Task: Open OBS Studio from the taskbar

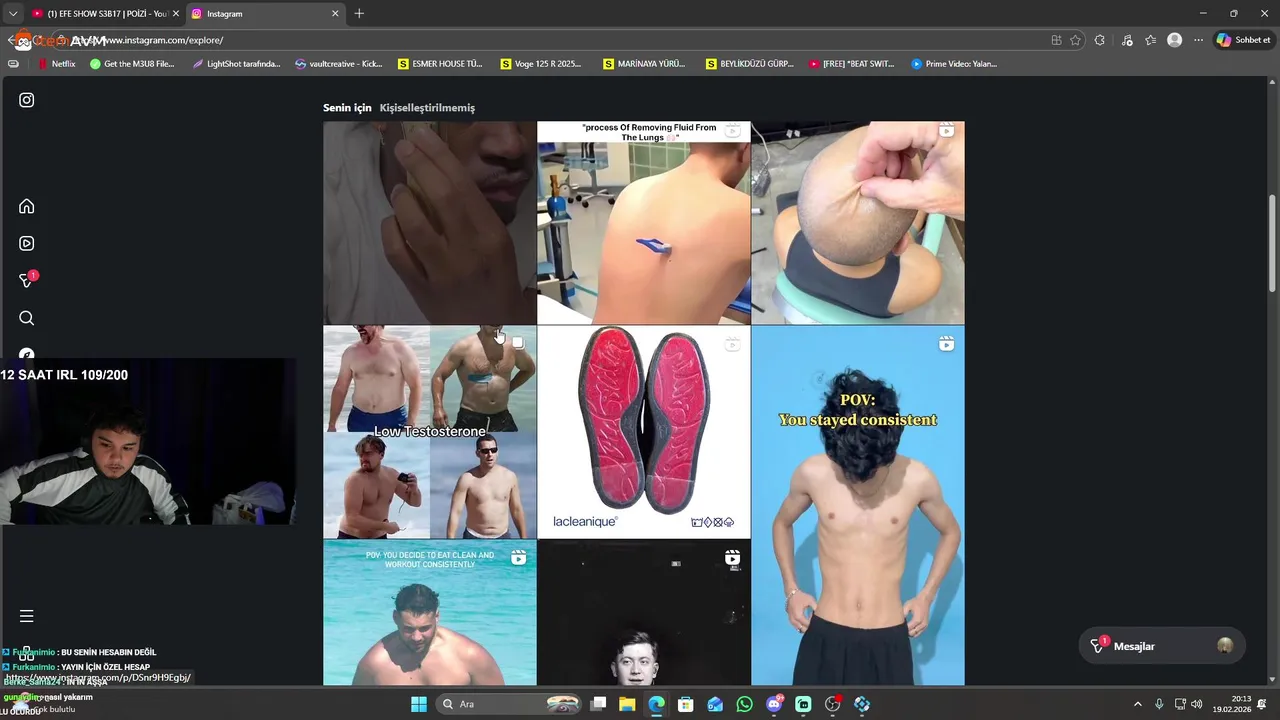Action: coord(833,704)
